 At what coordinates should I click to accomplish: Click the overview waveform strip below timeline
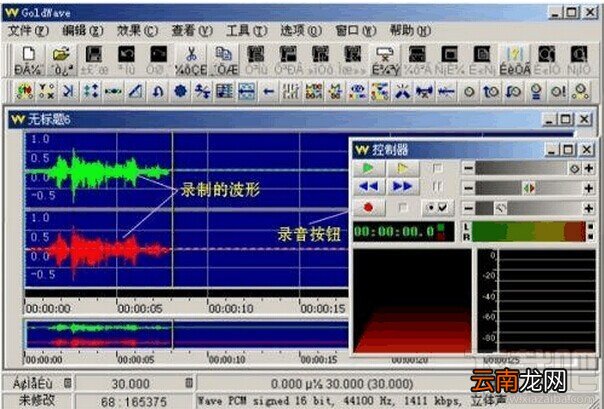click(186, 334)
